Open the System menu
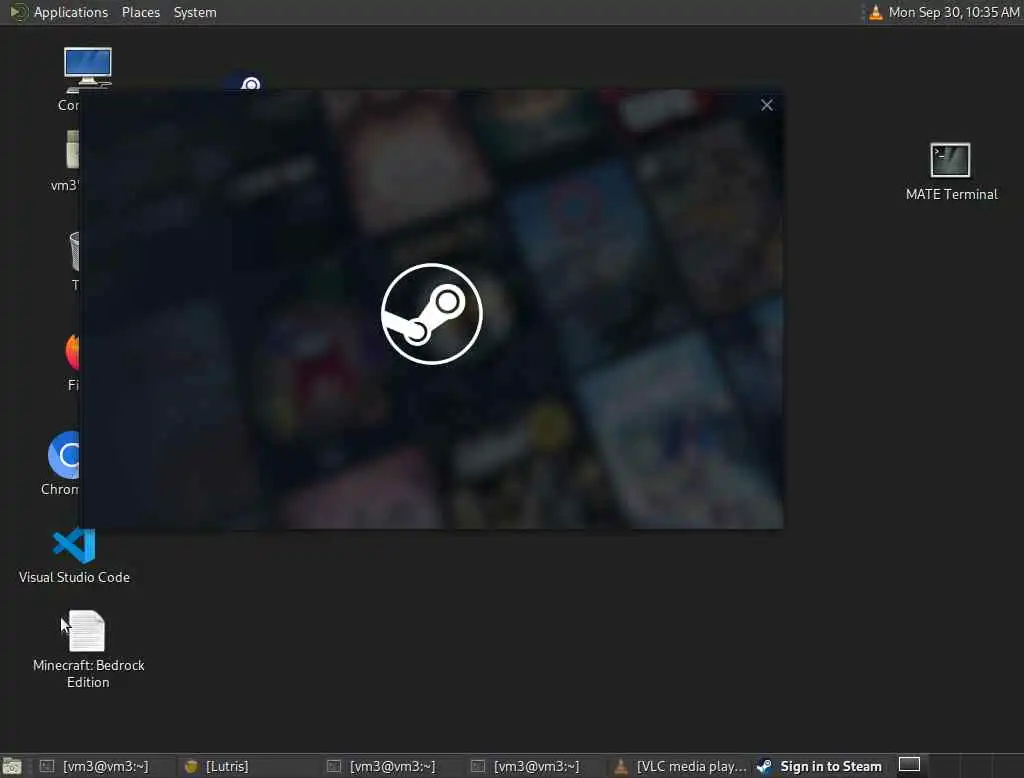Image resolution: width=1024 pixels, height=778 pixels. [195, 12]
